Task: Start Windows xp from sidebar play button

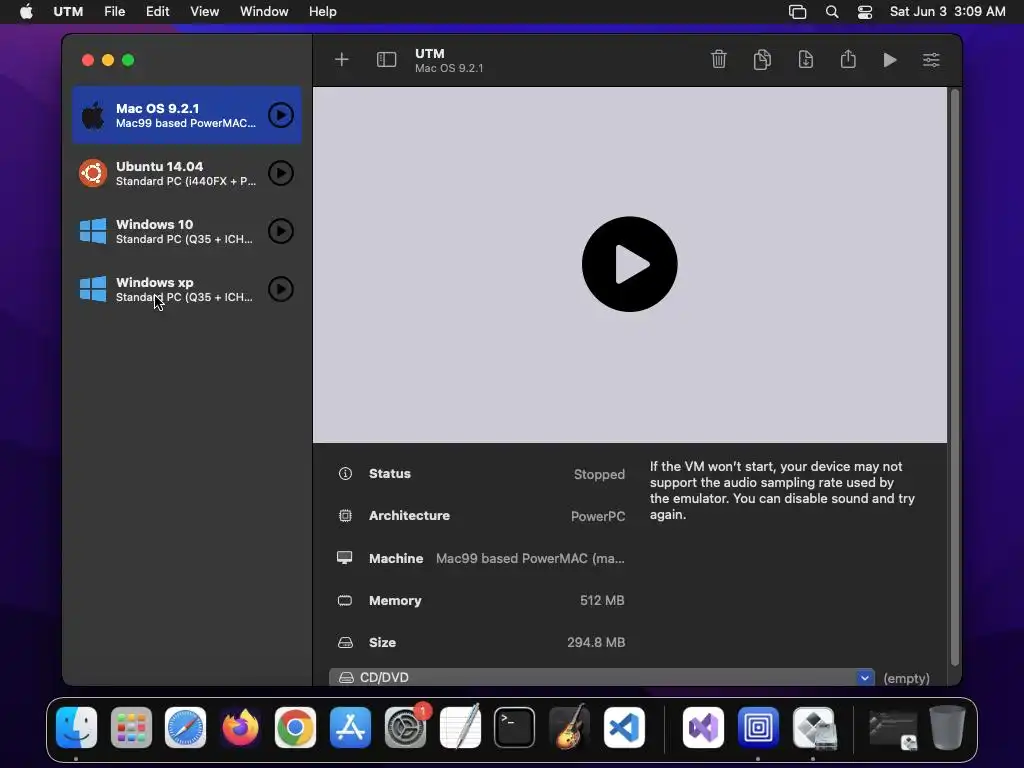Action: pos(281,289)
